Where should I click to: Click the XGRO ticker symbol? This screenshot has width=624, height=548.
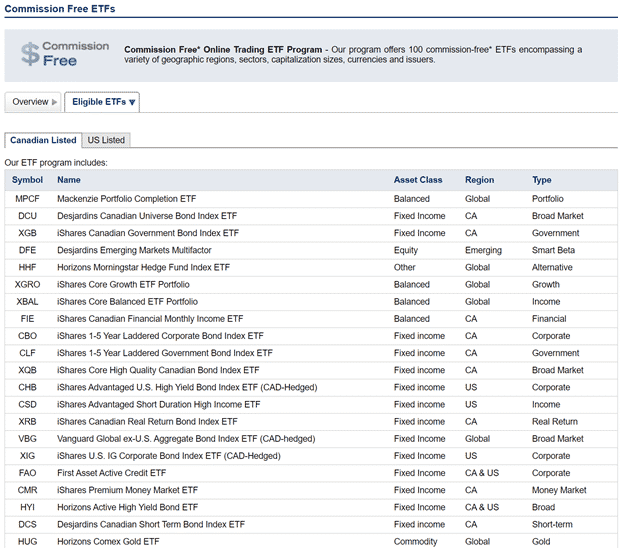coord(27,284)
